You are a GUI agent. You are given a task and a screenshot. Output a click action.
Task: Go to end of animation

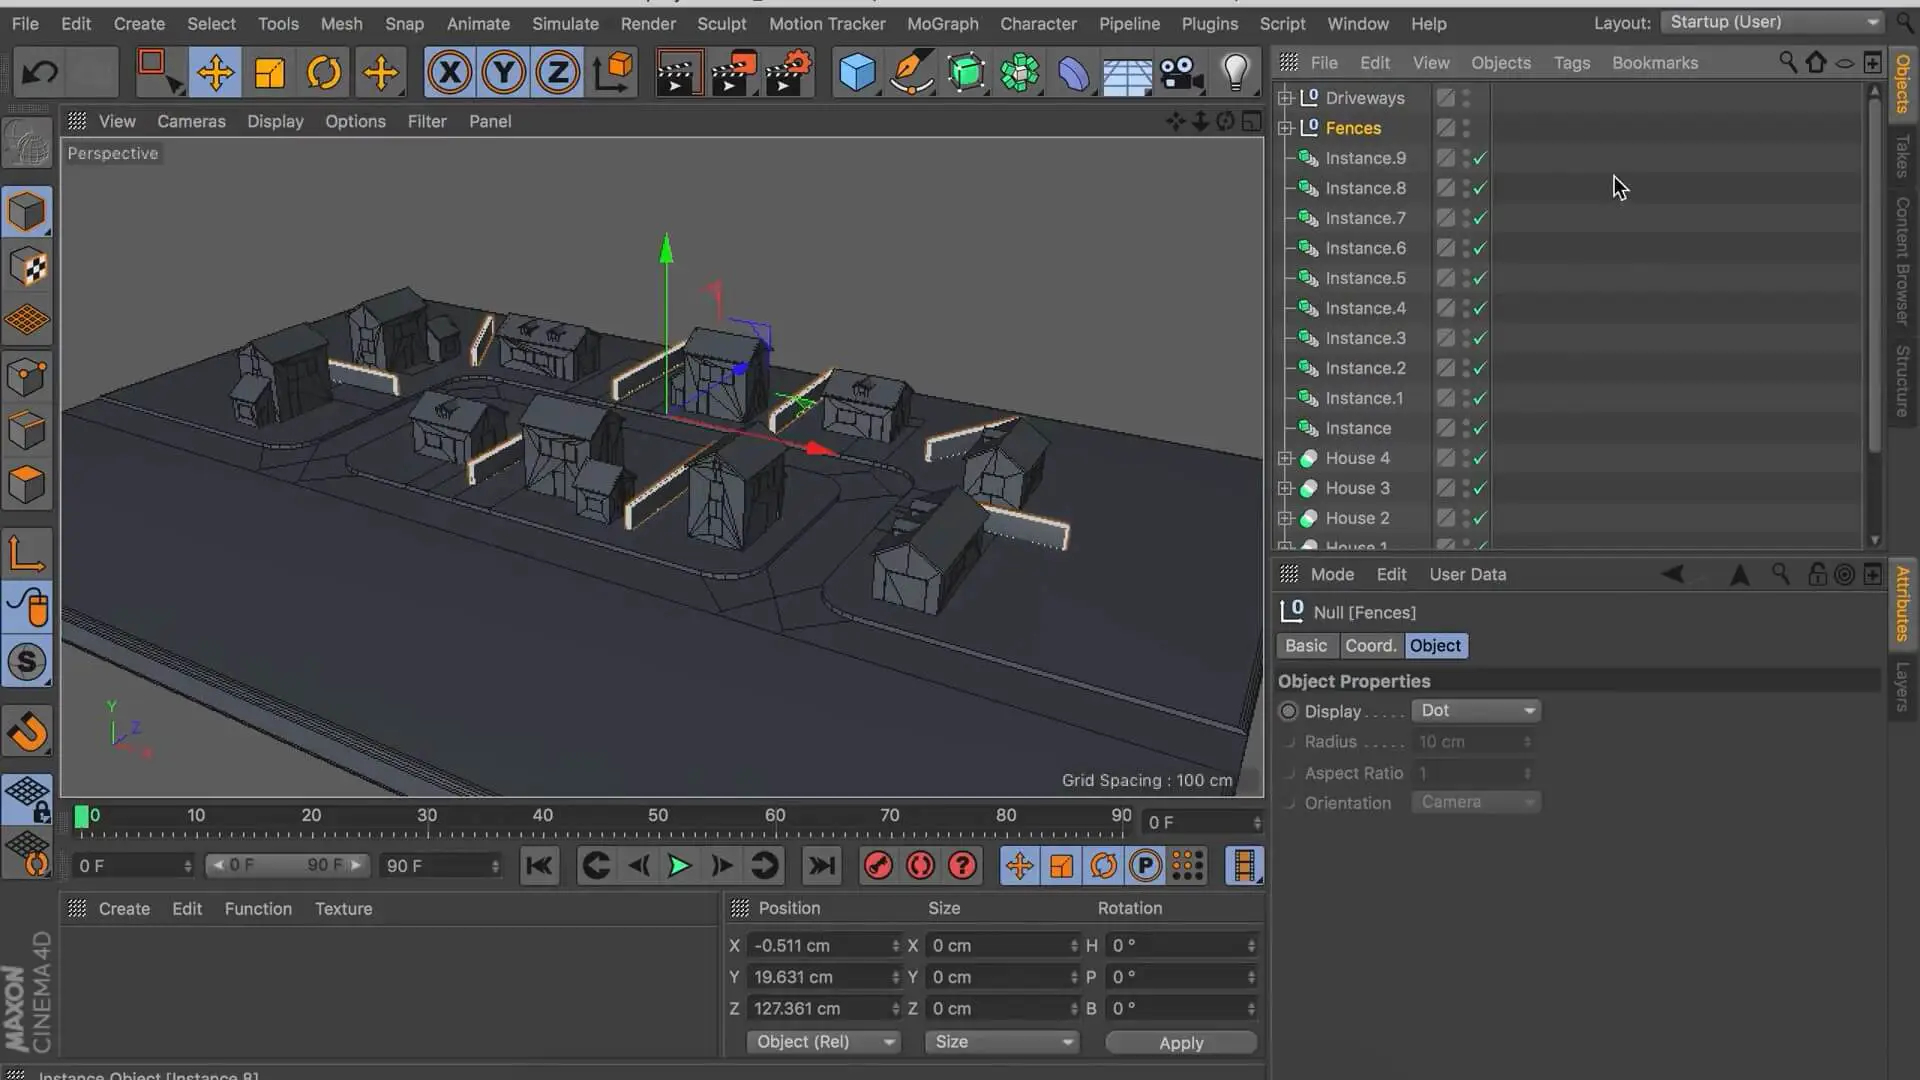pyautogui.click(x=822, y=866)
